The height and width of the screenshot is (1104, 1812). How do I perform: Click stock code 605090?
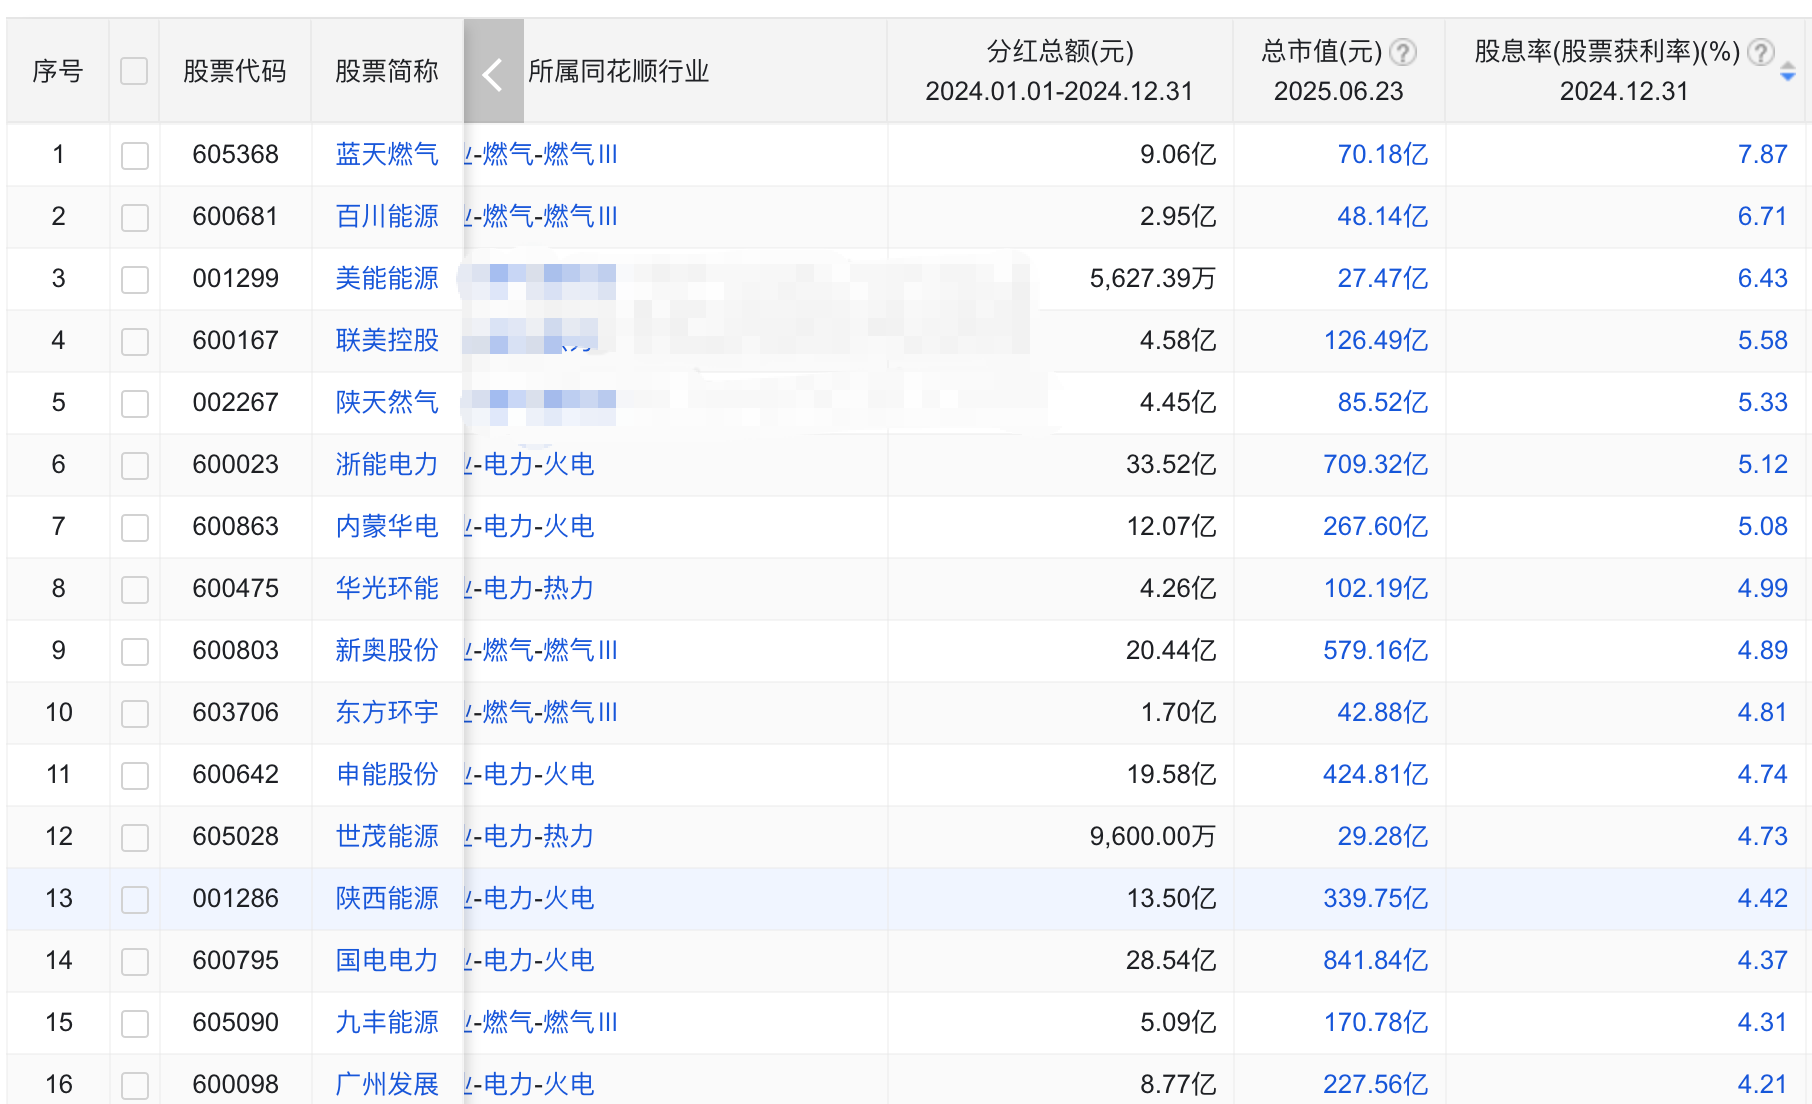pyautogui.click(x=235, y=1022)
